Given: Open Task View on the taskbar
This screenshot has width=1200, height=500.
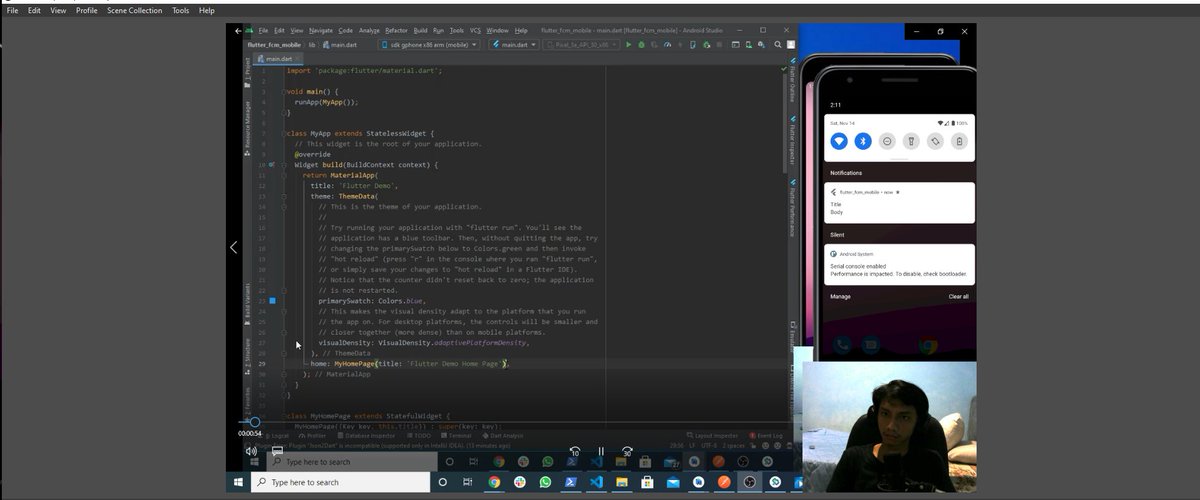Looking at the screenshot, I should pyautogui.click(x=467, y=482).
